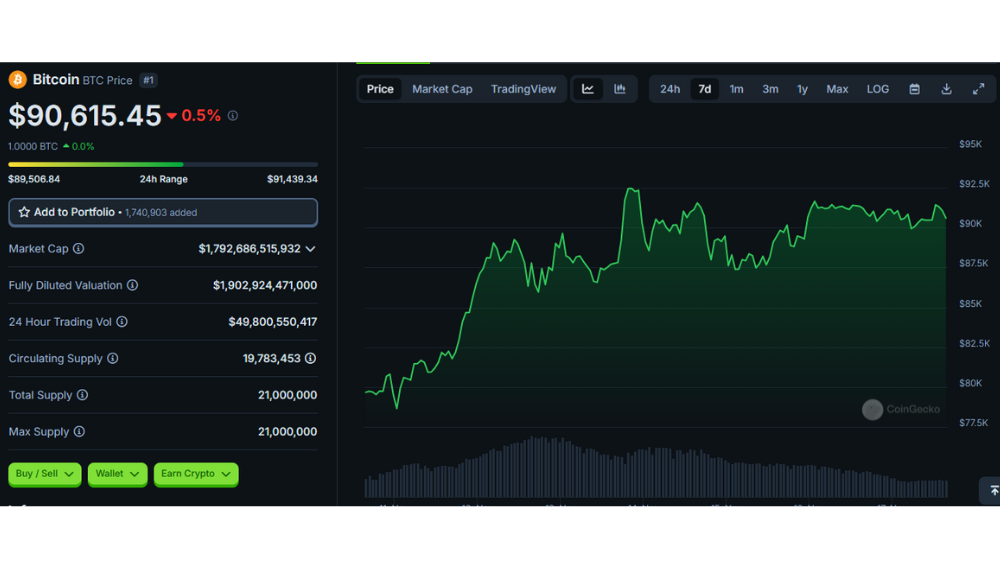Click the Total Supply info icon

pyautogui.click(x=82, y=395)
